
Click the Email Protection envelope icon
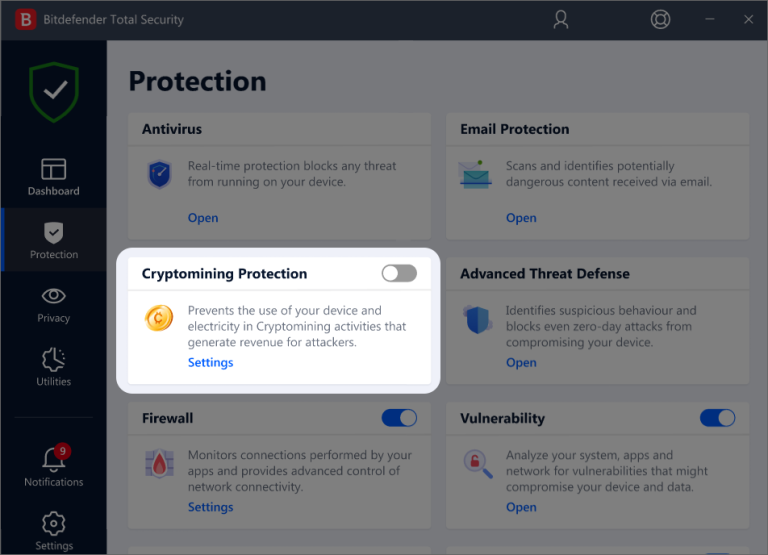point(475,174)
